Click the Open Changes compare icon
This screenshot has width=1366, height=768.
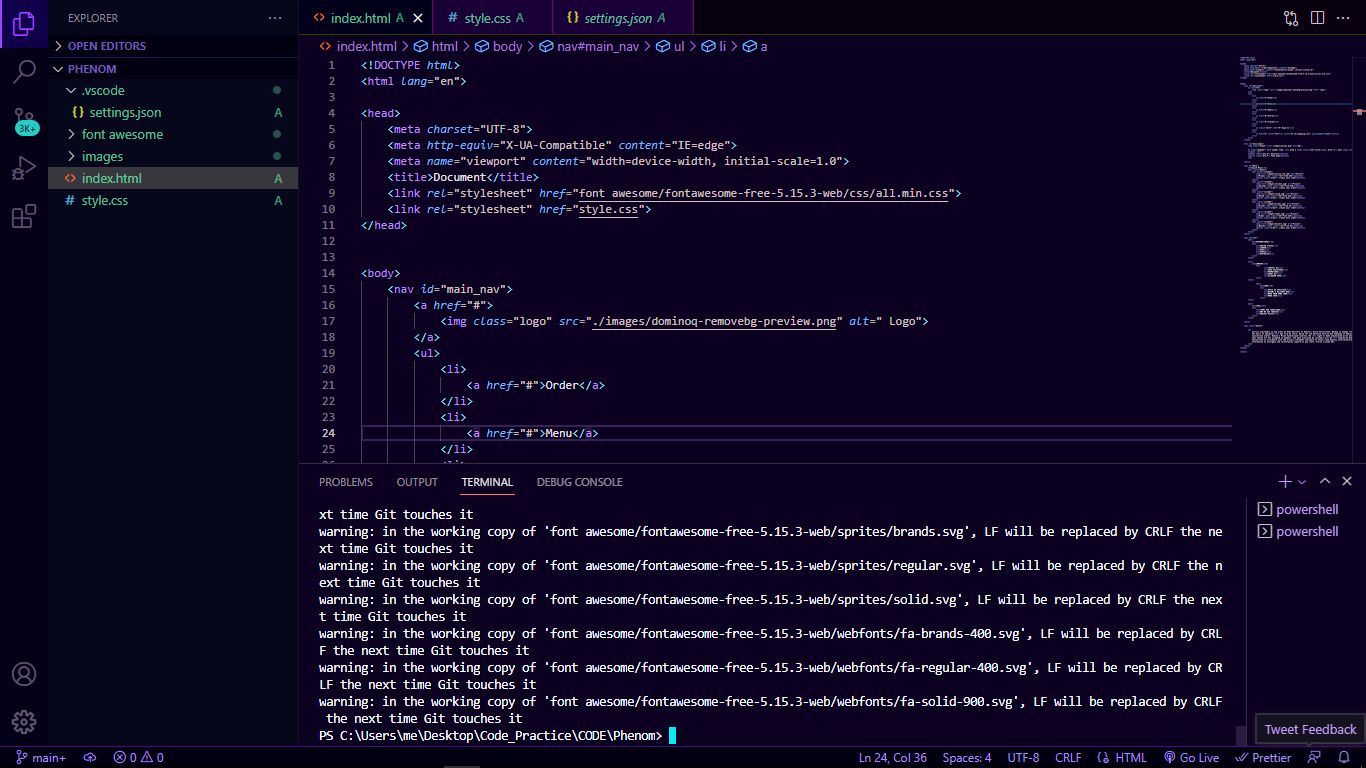click(x=1291, y=18)
